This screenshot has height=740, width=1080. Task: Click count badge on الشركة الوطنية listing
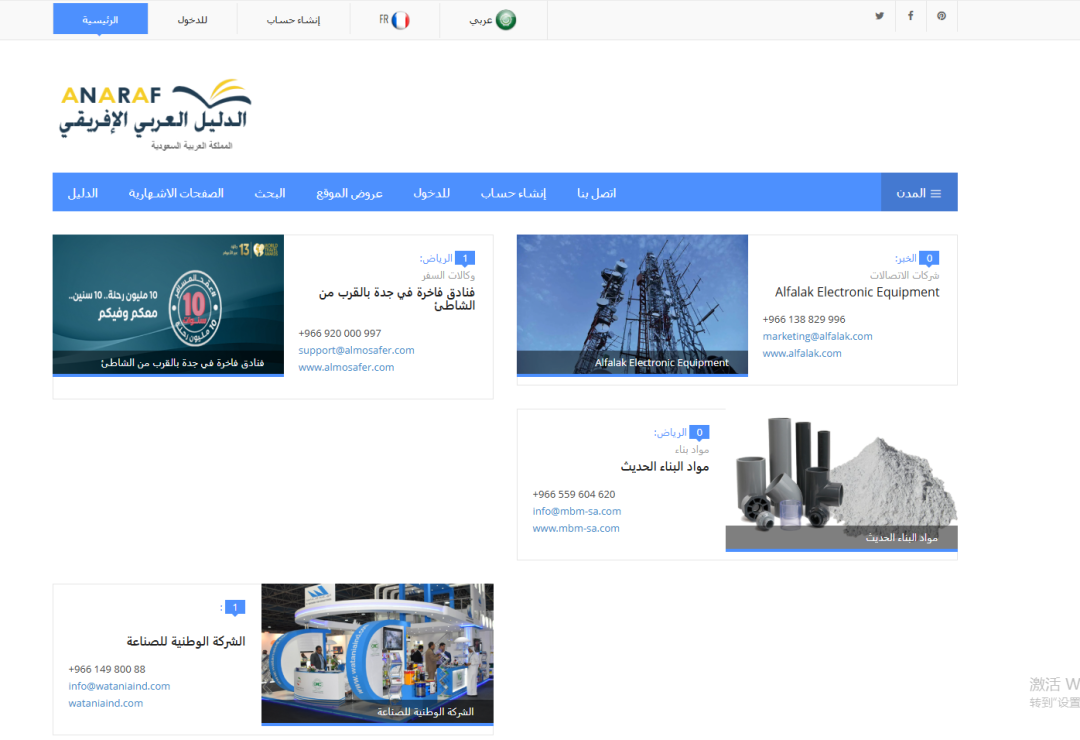click(x=235, y=608)
